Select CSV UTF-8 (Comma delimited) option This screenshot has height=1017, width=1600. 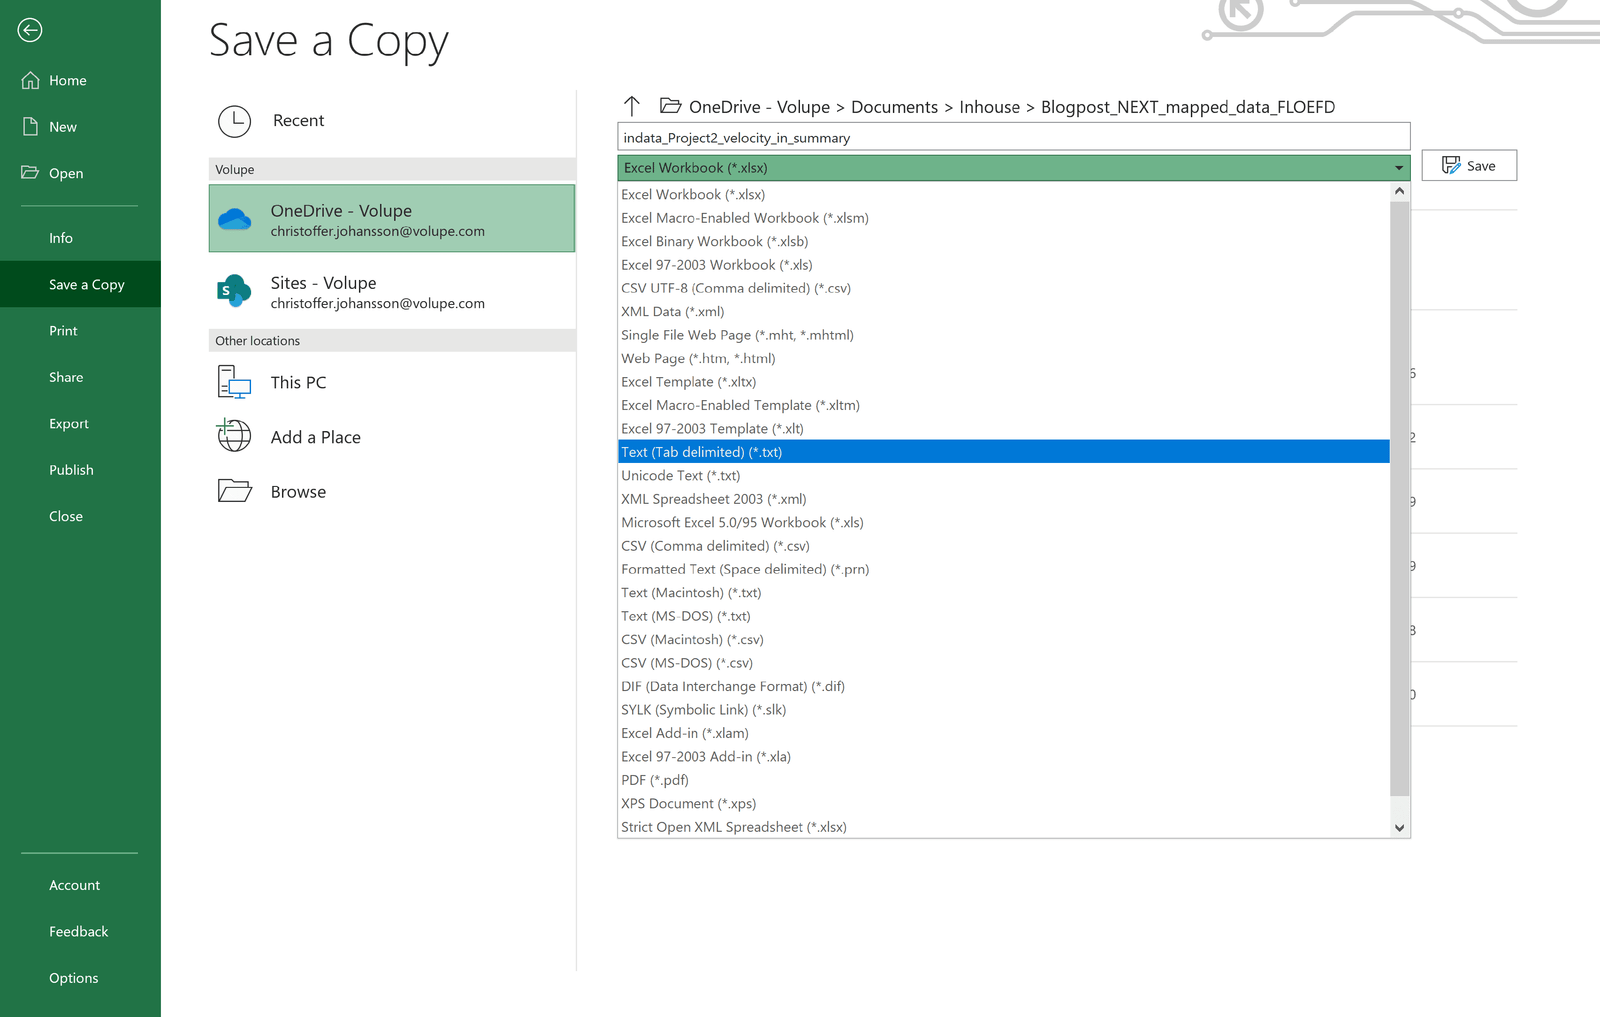point(1004,288)
